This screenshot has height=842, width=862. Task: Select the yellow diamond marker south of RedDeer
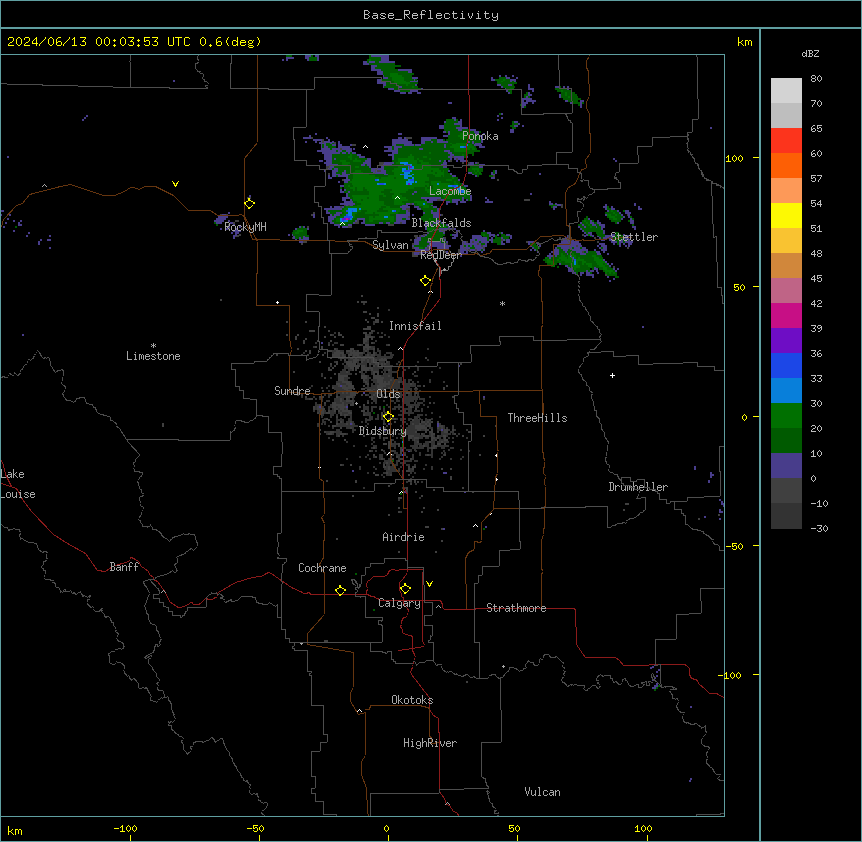coord(426,281)
